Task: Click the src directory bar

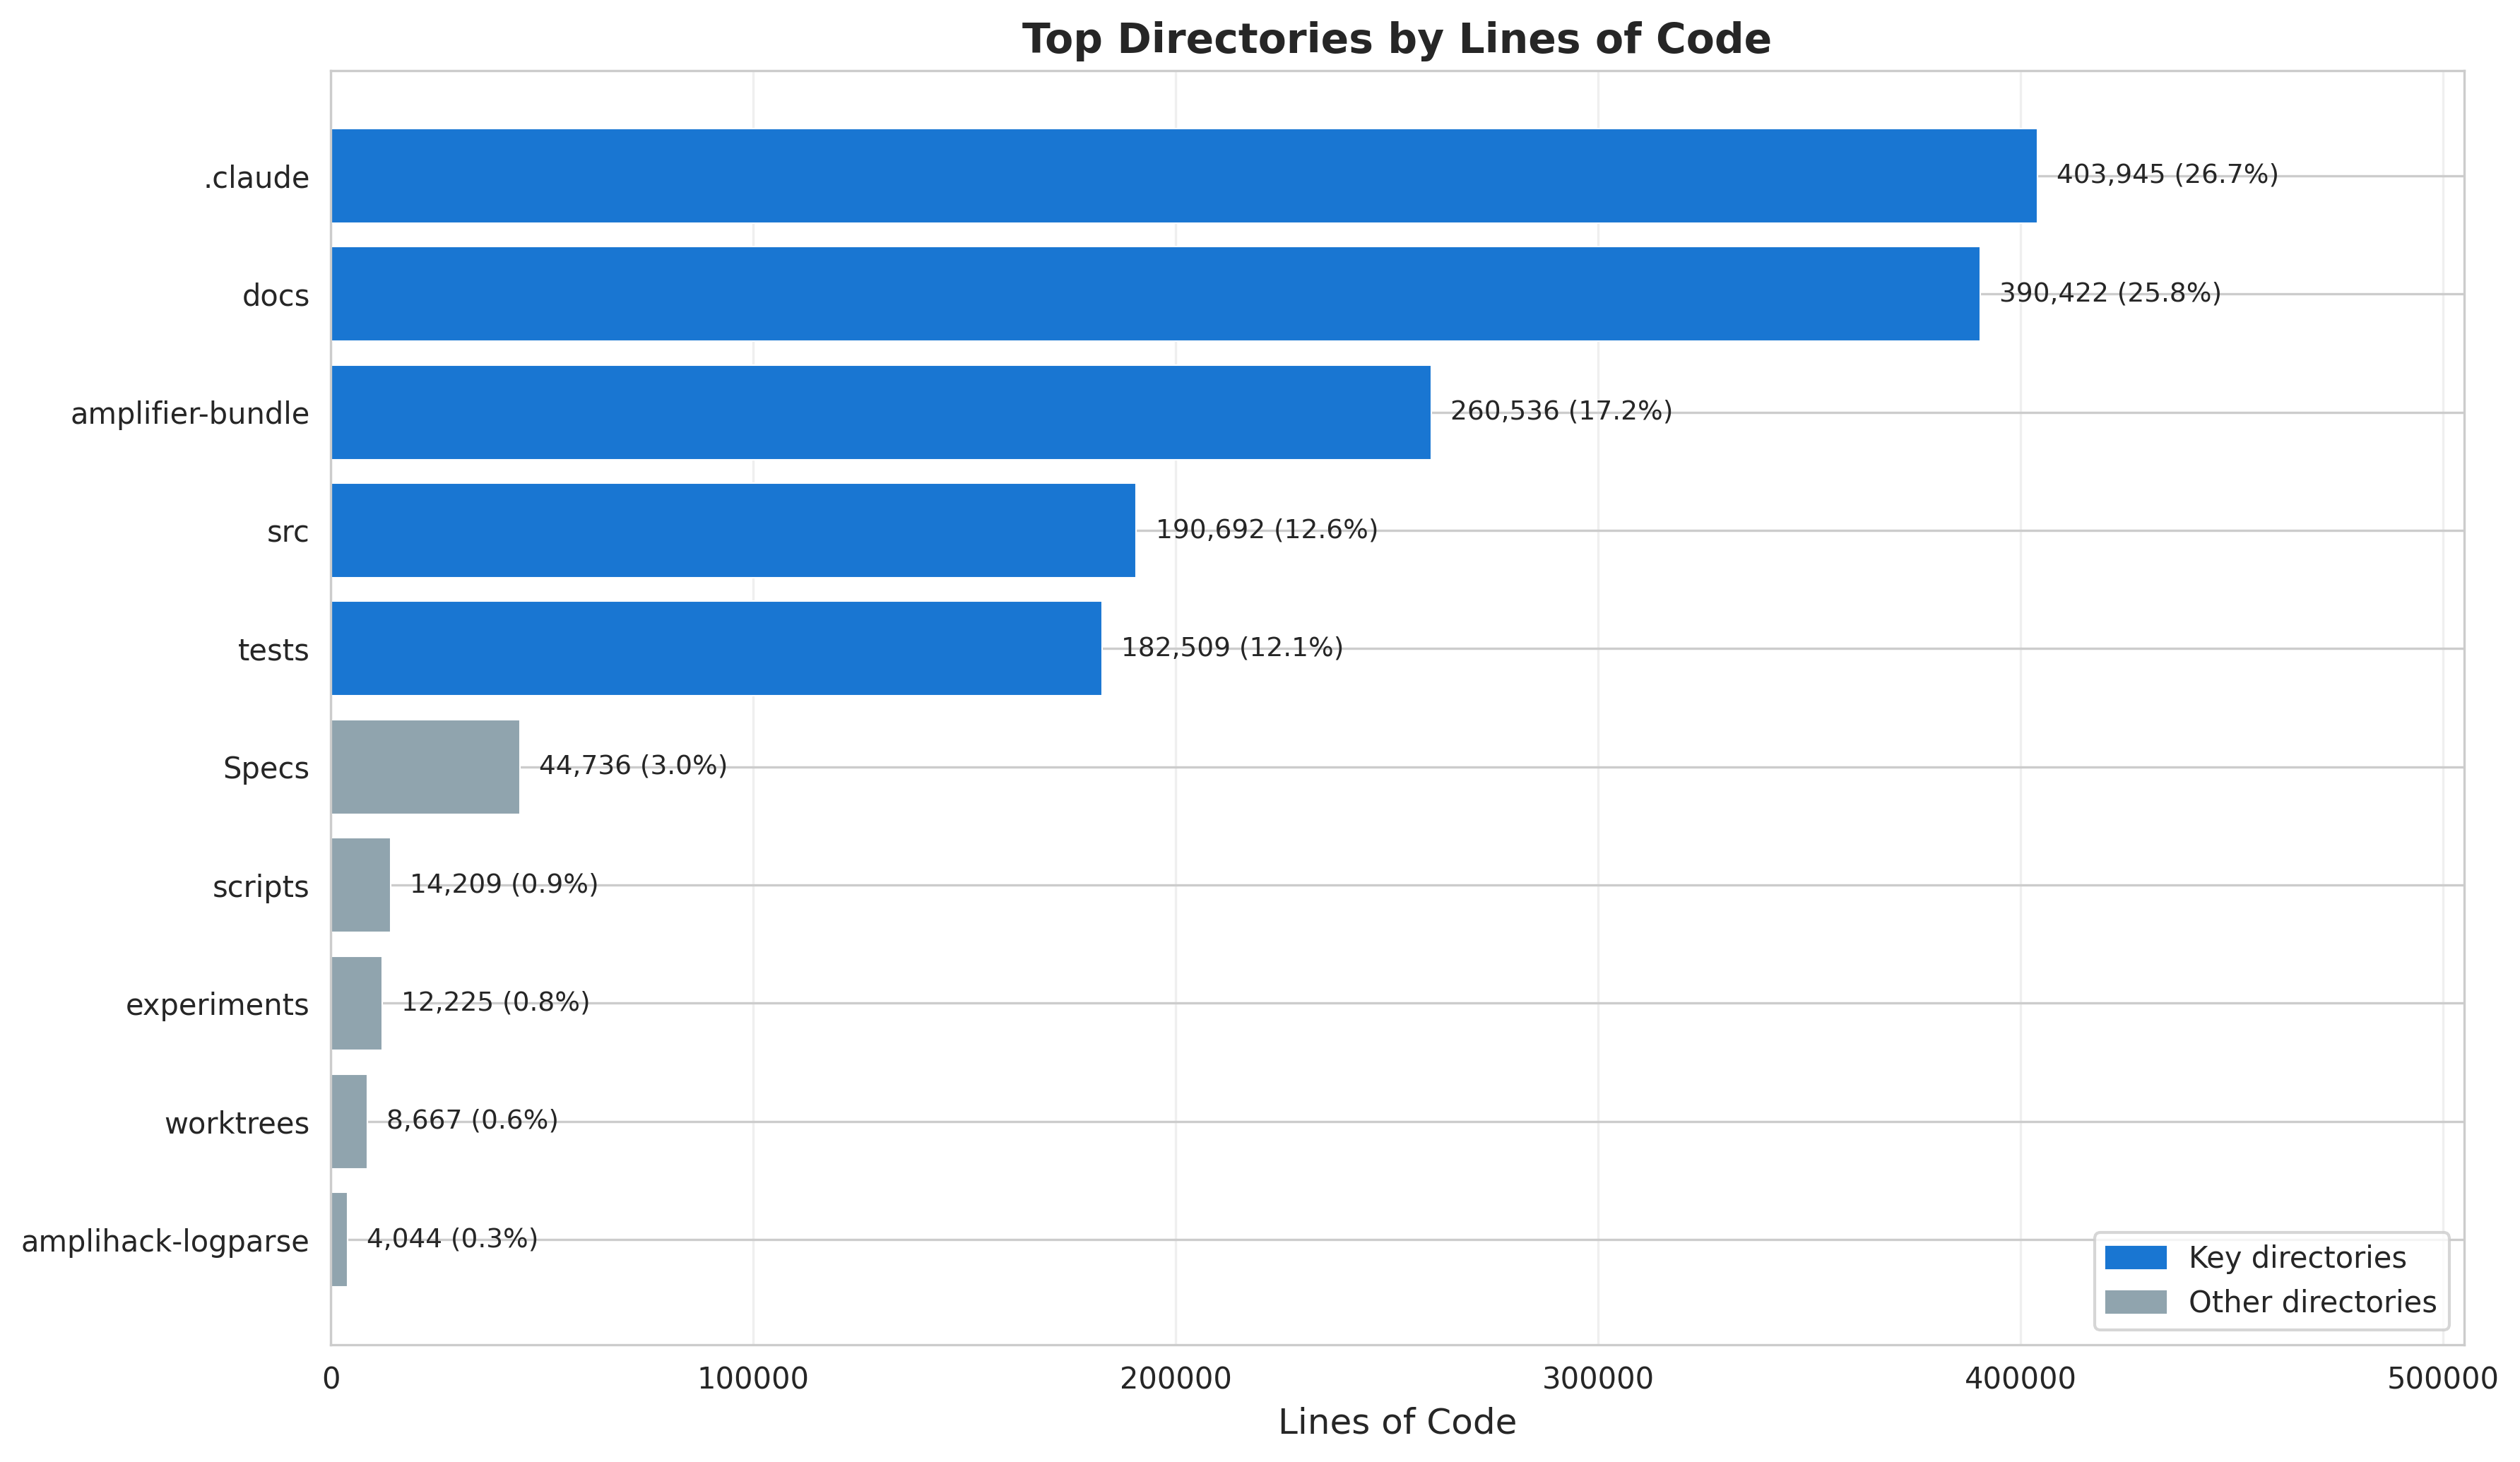Action: tap(733, 530)
